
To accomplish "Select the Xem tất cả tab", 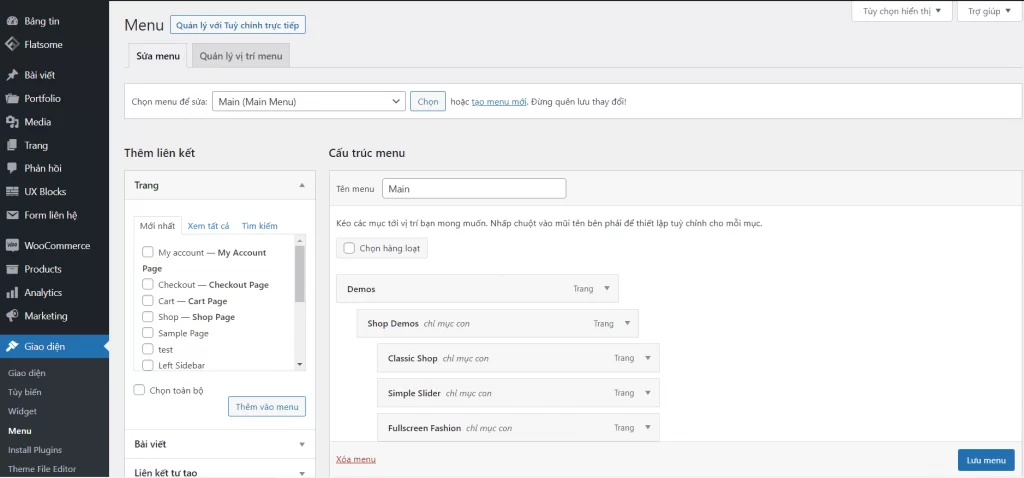I will tap(208, 226).
